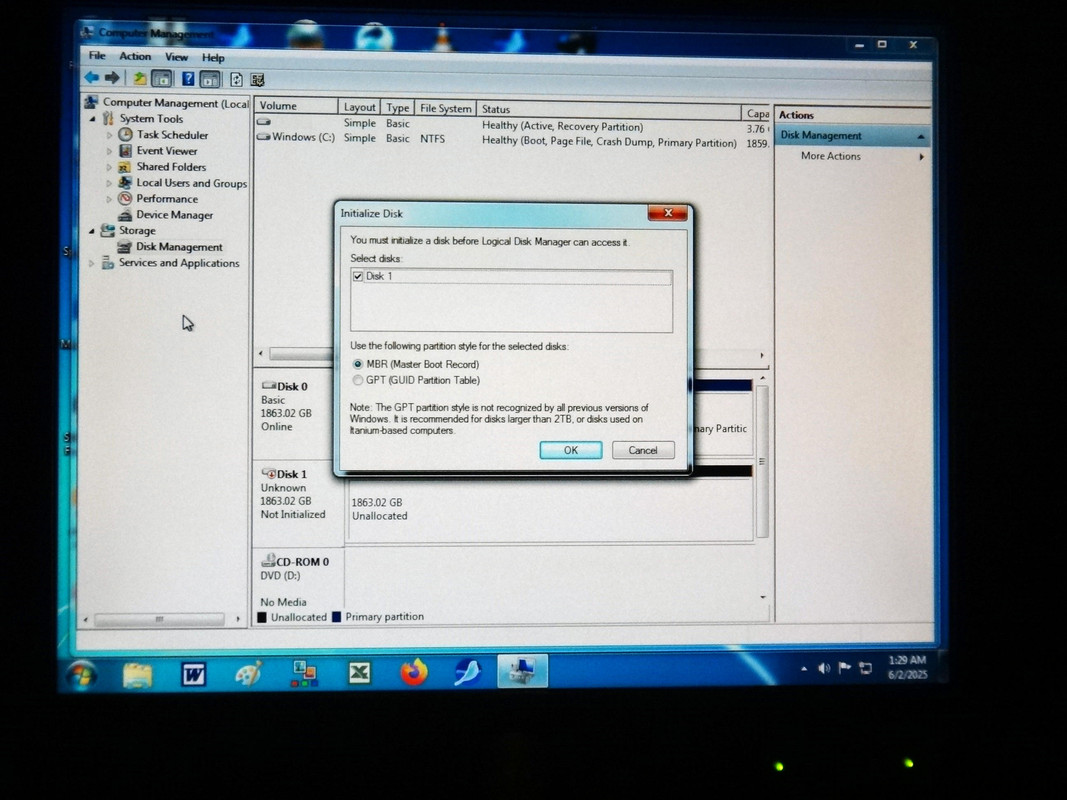Click the Up one level folder icon

coord(139,79)
